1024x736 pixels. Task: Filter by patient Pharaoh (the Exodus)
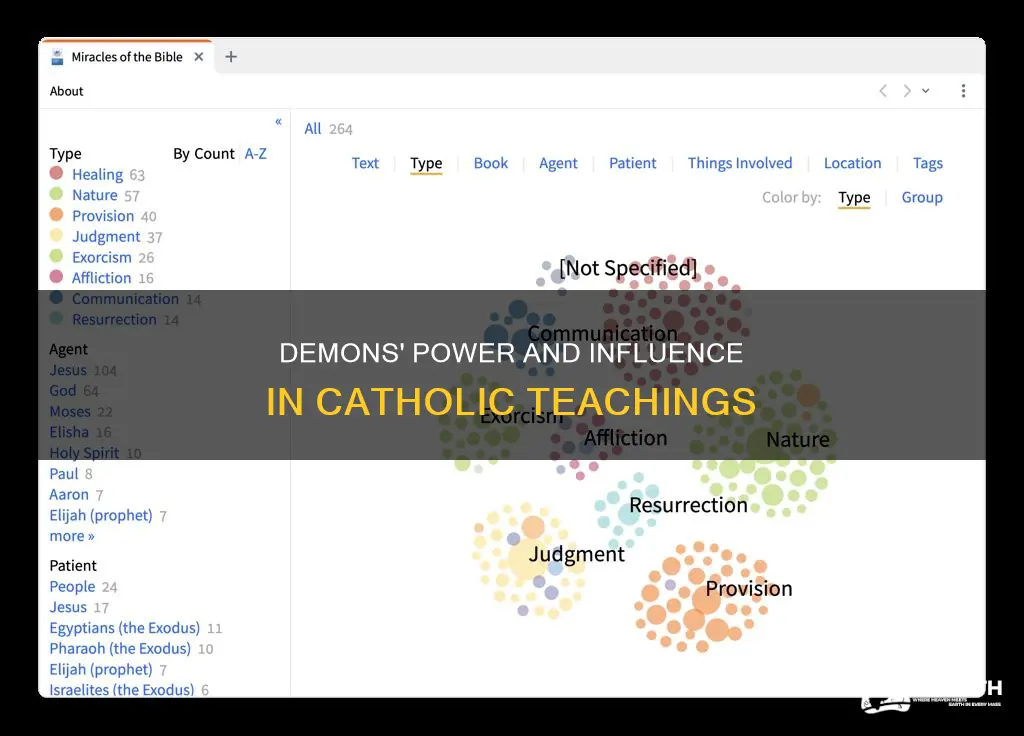point(120,649)
